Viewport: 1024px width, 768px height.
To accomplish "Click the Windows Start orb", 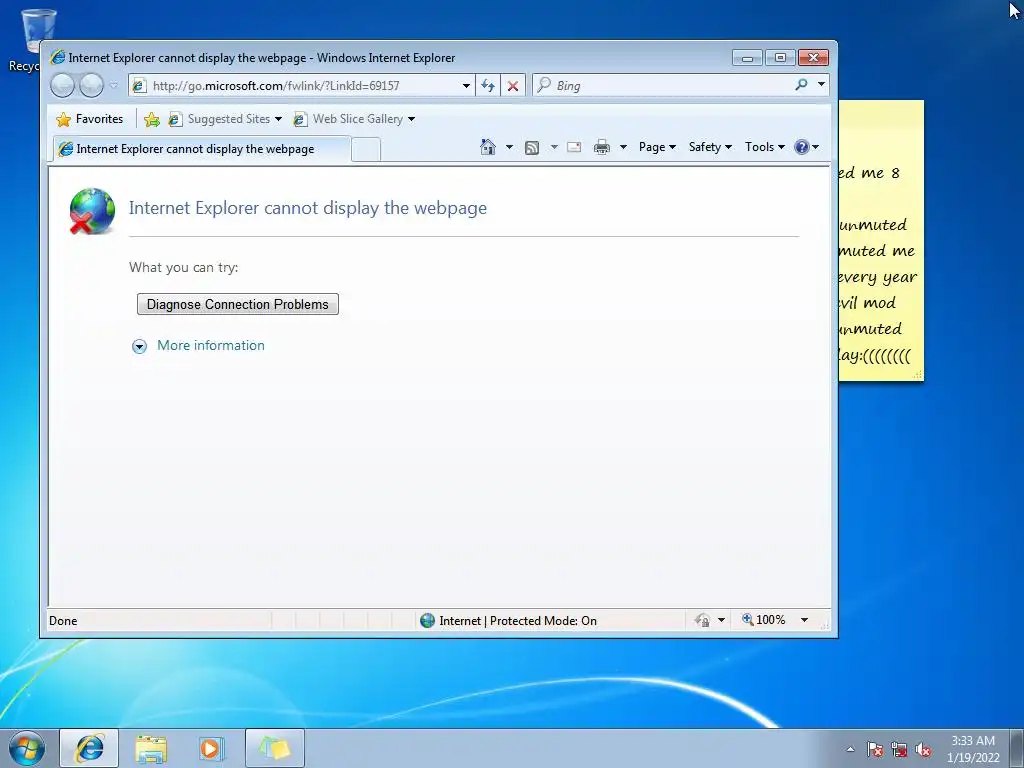I will click(27, 748).
